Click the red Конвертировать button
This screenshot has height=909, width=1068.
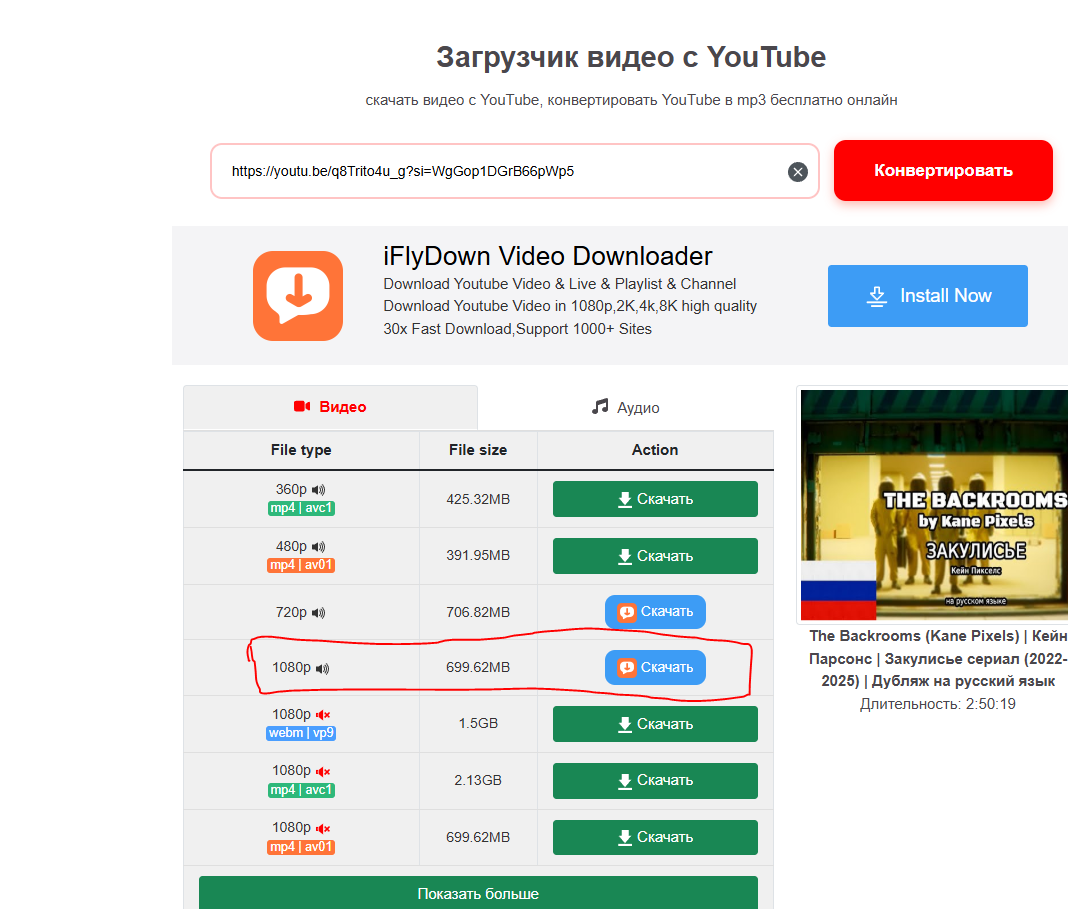click(x=943, y=170)
